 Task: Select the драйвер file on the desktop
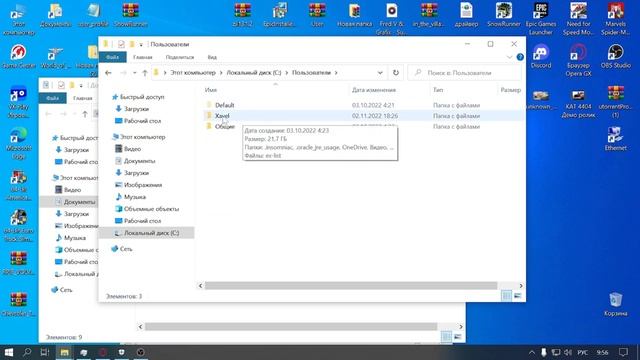click(466, 15)
